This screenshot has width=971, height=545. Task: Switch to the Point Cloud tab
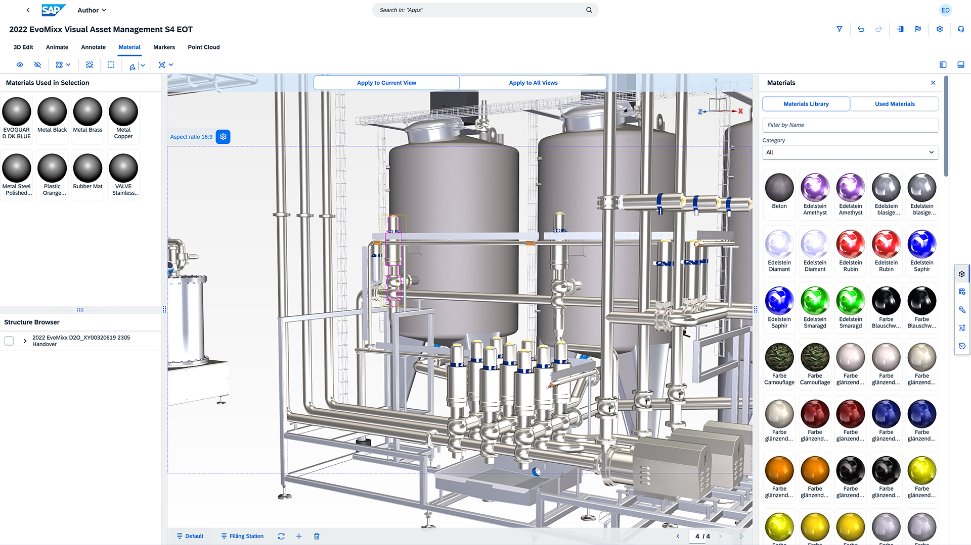(204, 47)
